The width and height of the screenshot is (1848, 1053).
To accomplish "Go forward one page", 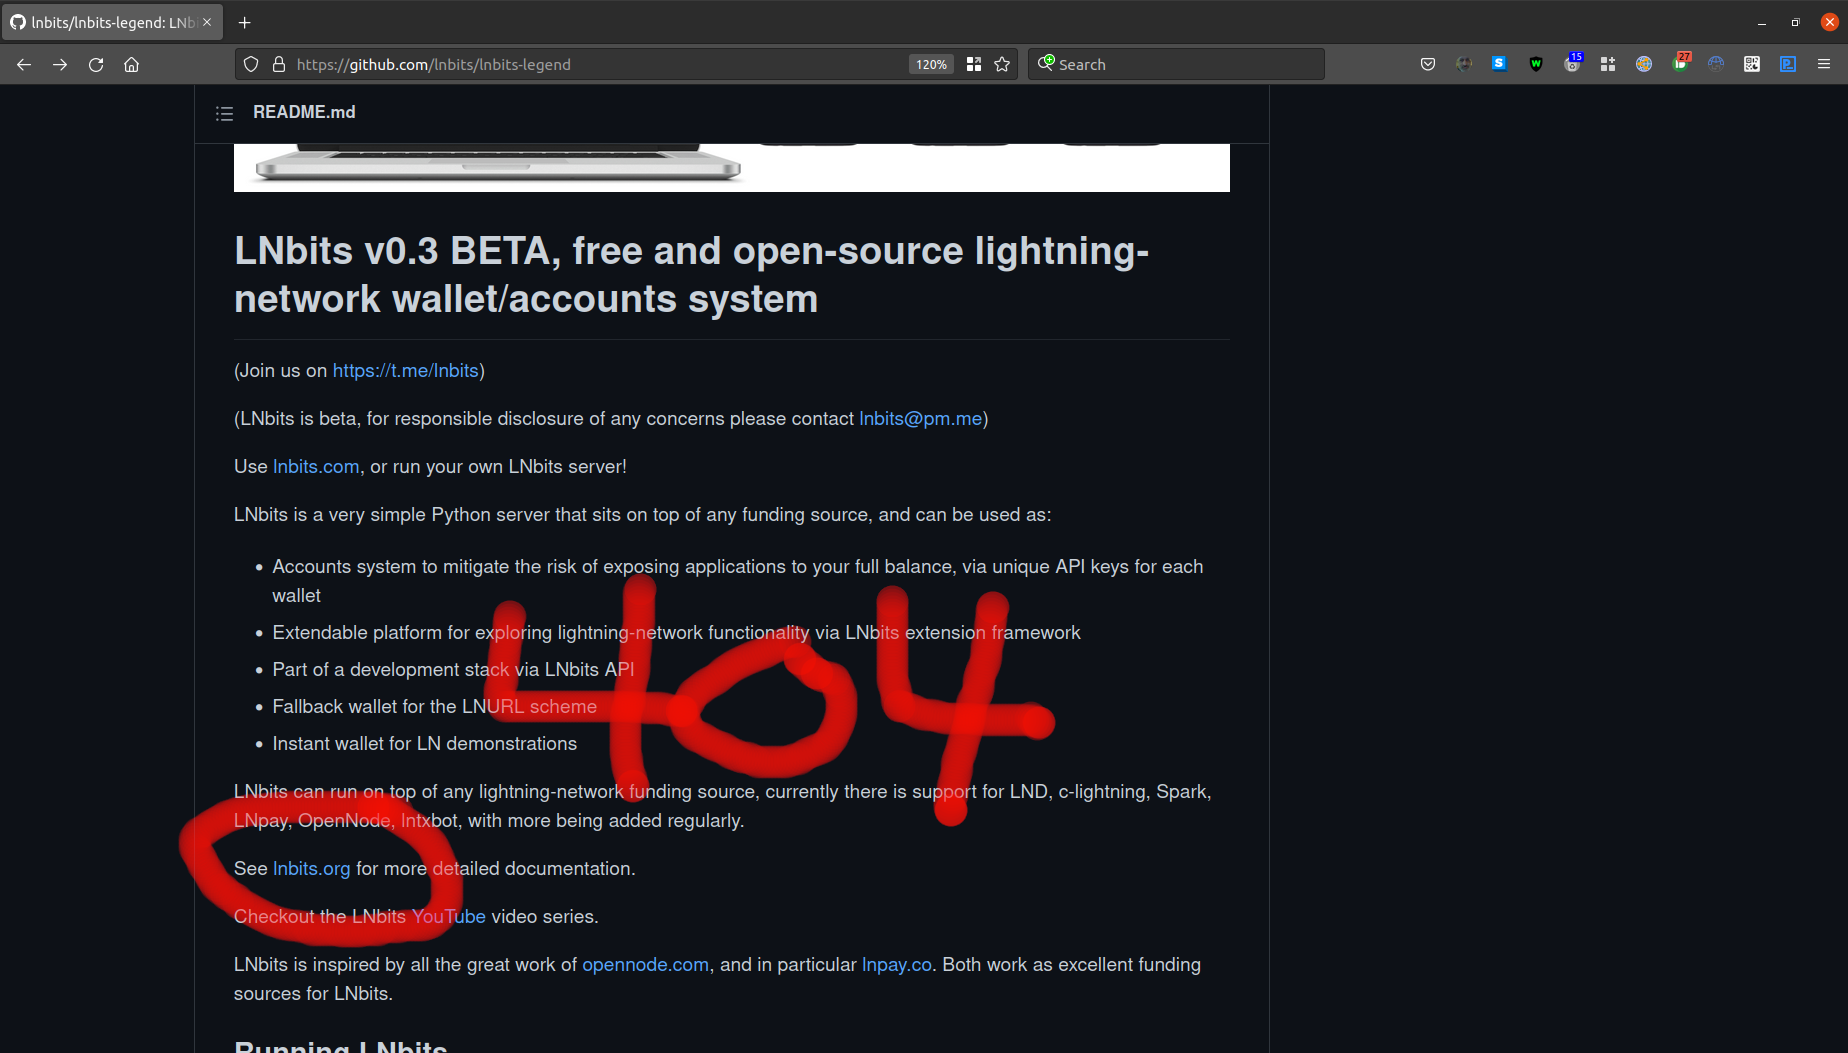I will click(60, 64).
